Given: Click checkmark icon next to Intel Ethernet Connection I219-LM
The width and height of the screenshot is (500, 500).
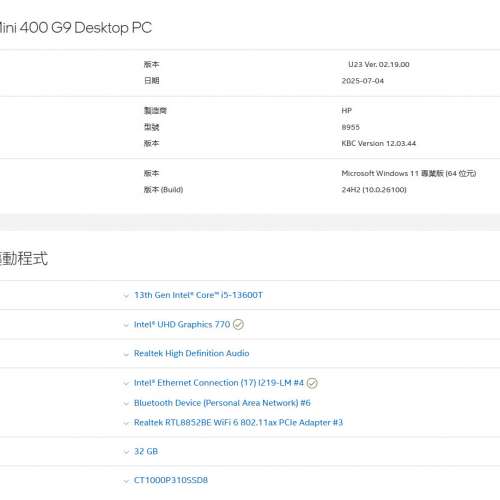Looking at the screenshot, I should click(x=312, y=383).
